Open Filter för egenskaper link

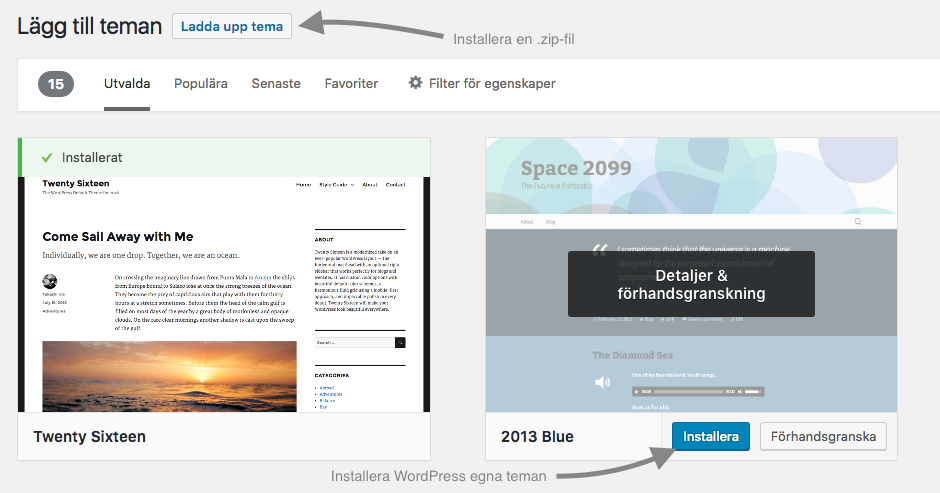(492, 83)
